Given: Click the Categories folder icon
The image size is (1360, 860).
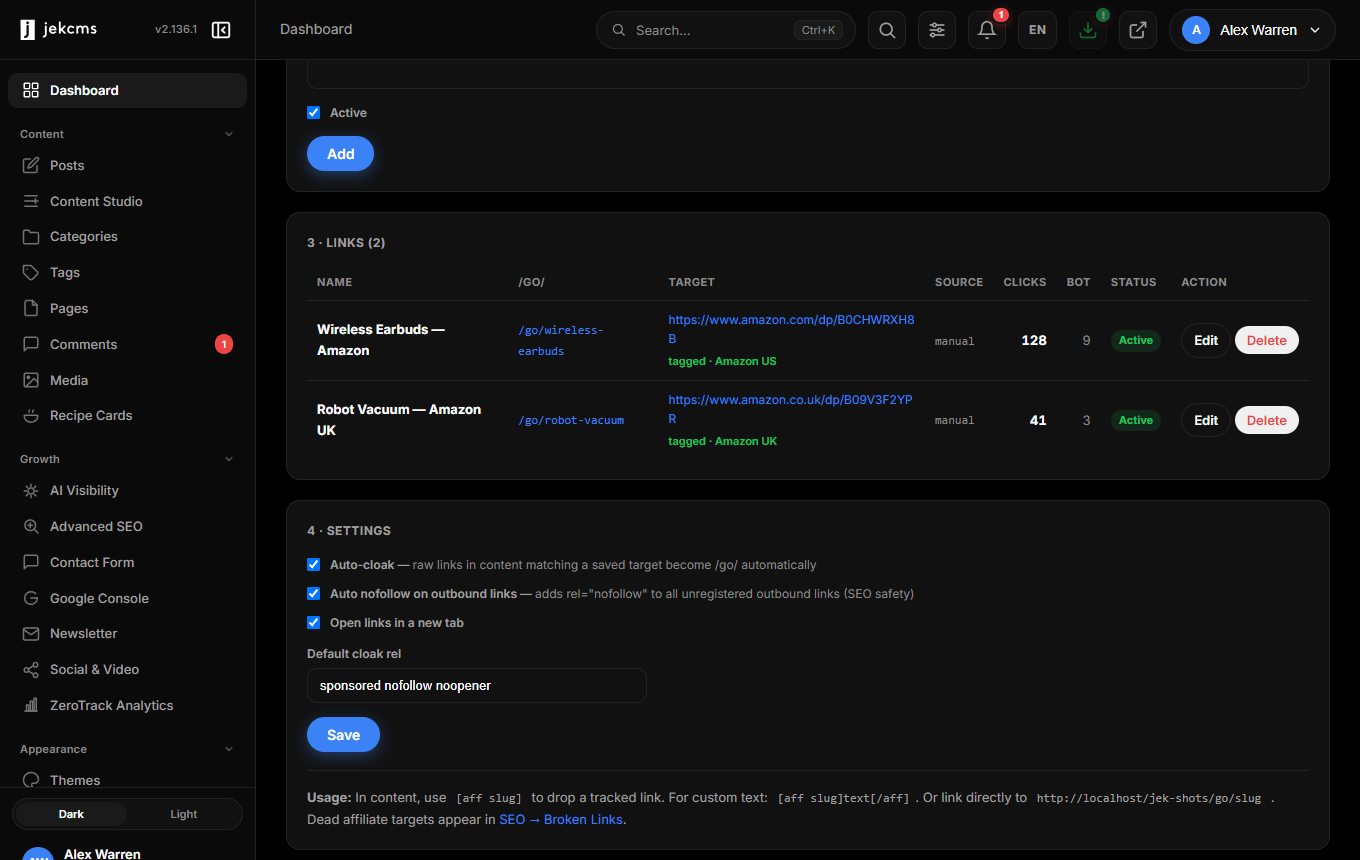Looking at the screenshot, I should (31, 237).
